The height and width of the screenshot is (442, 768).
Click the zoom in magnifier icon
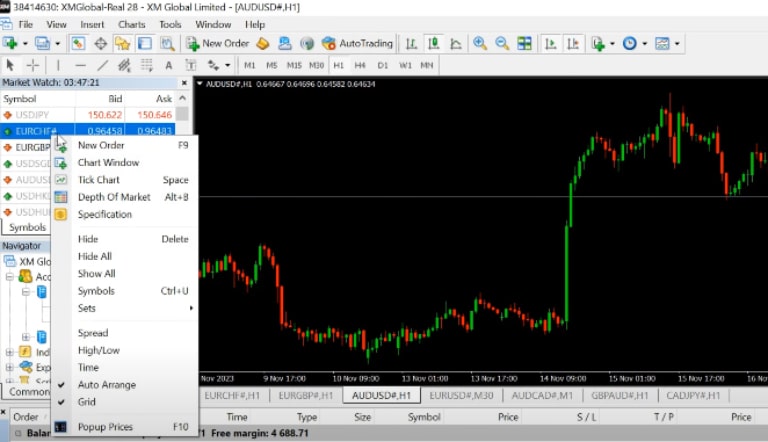coord(480,44)
